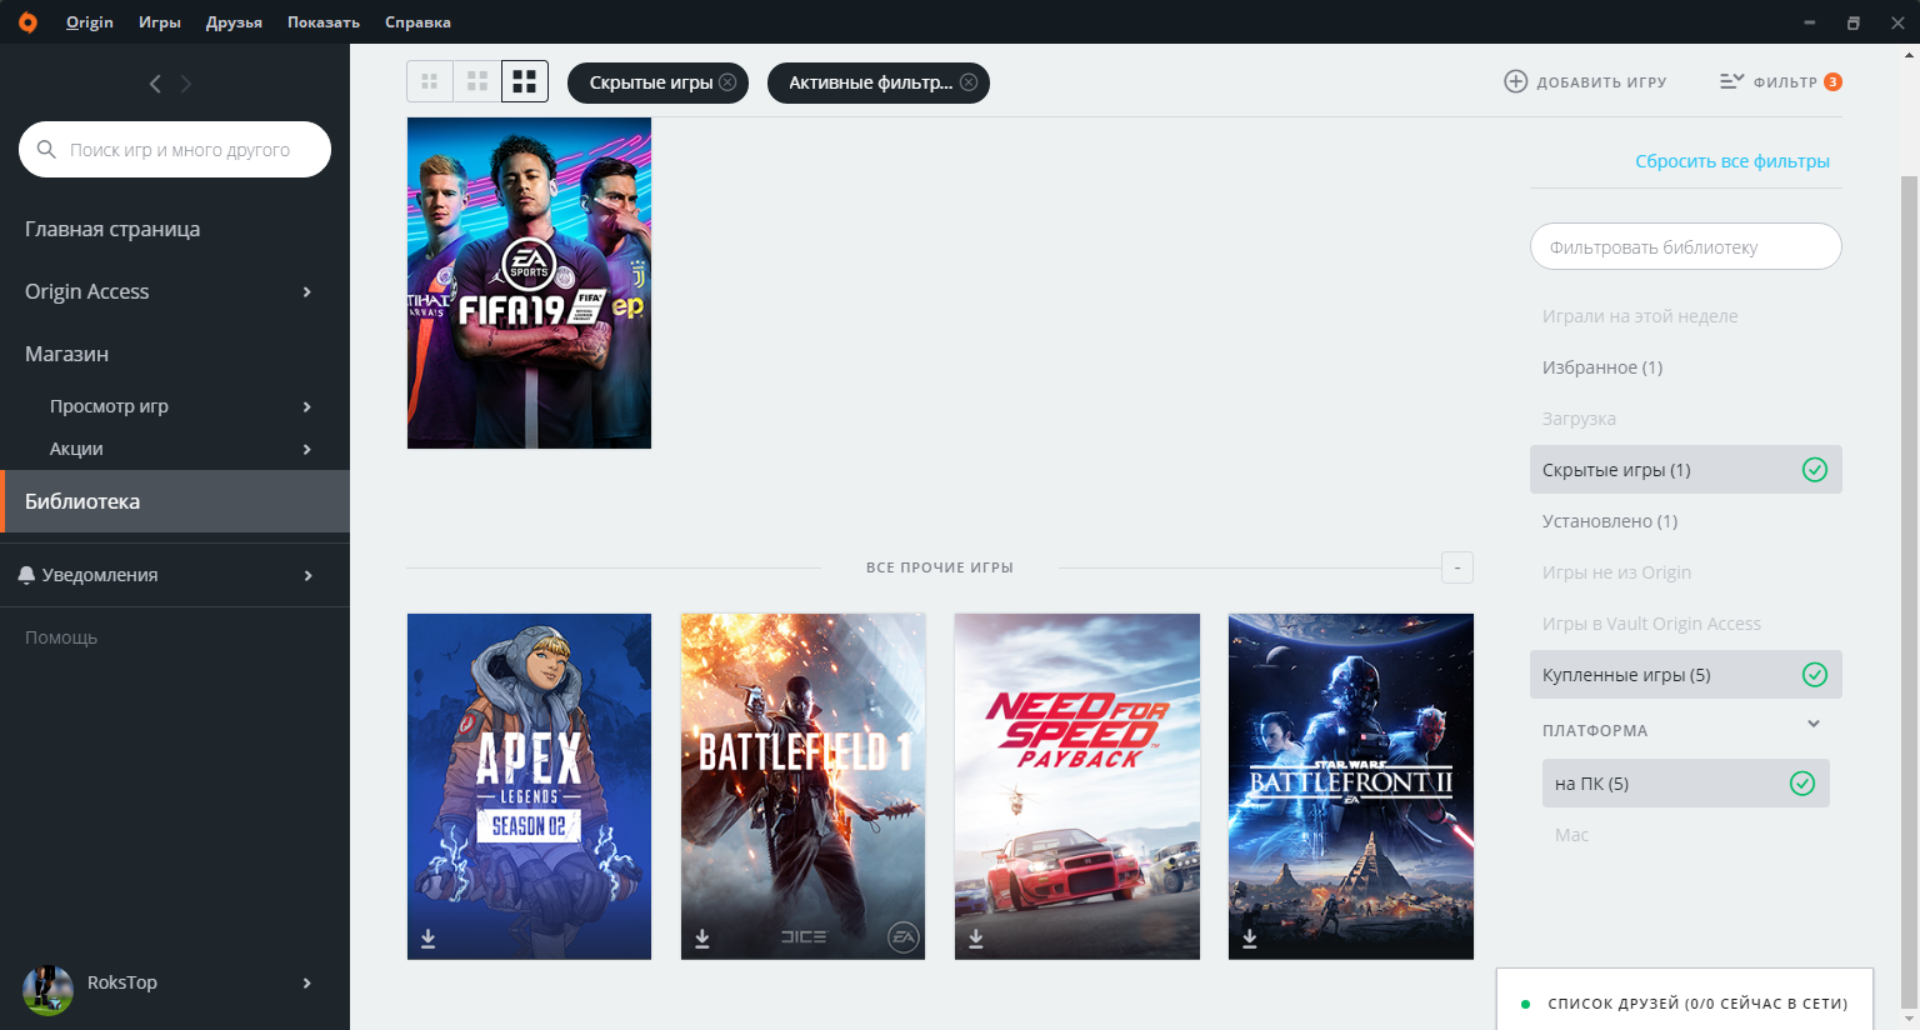Collapse the 'ПЛАТФОРМА' section chevron

[1814, 724]
